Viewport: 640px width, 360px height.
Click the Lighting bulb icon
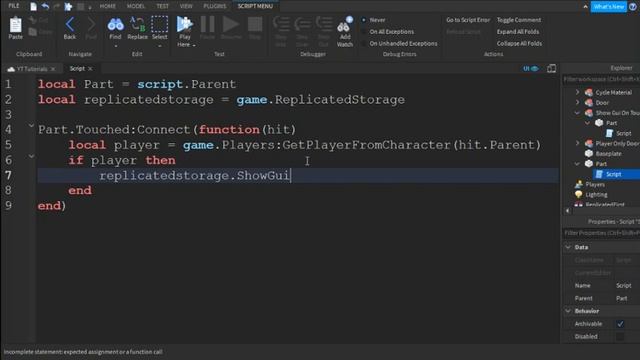point(579,195)
